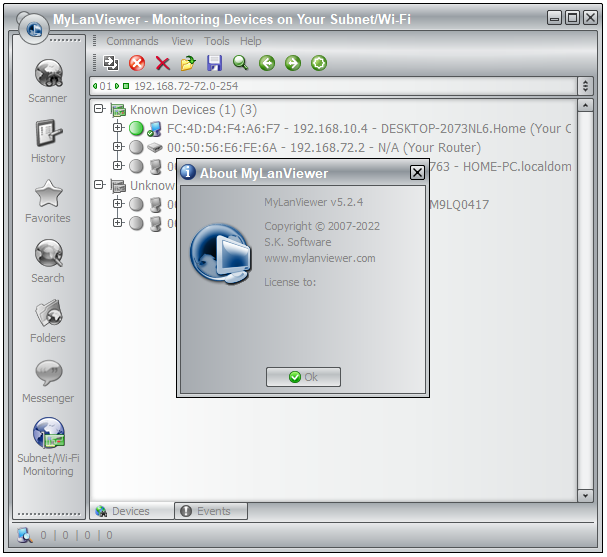Click the green back arrow icon
This screenshot has width=607, height=557.
(267, 63)
